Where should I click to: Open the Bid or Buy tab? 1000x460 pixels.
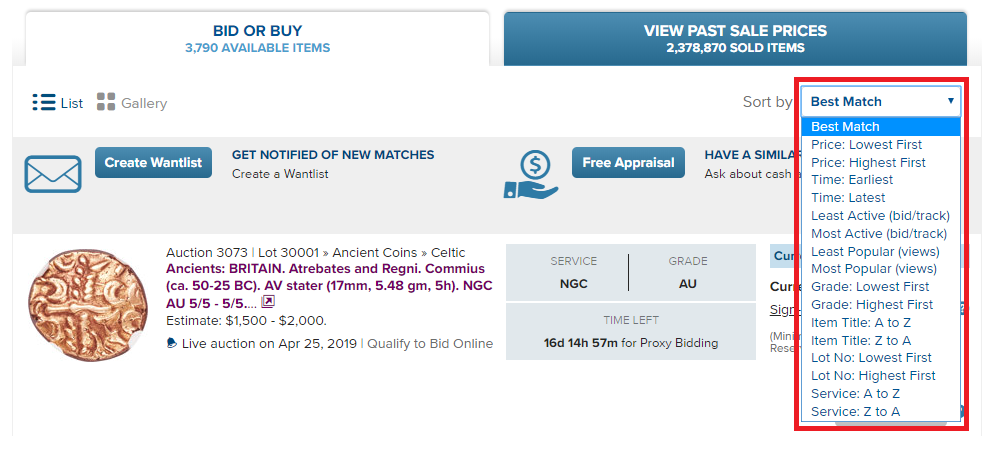point(258,38)
